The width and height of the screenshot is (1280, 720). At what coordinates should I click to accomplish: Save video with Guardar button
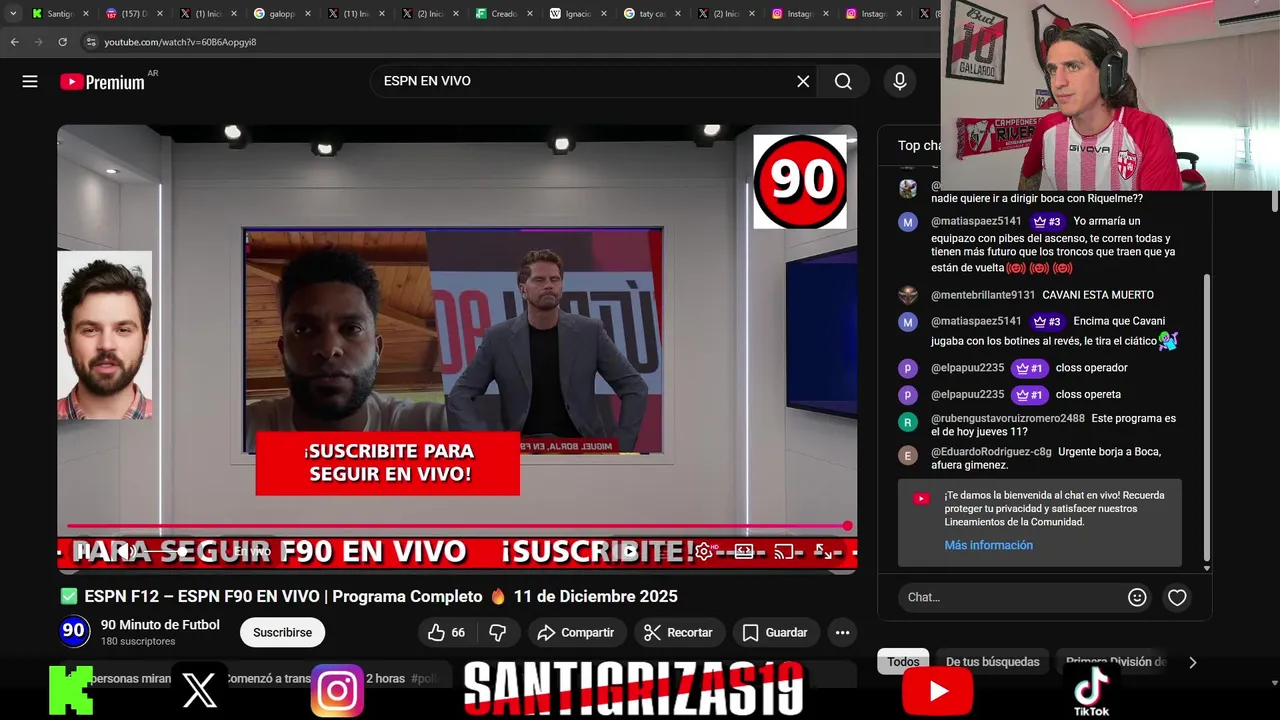coord(775,633)
